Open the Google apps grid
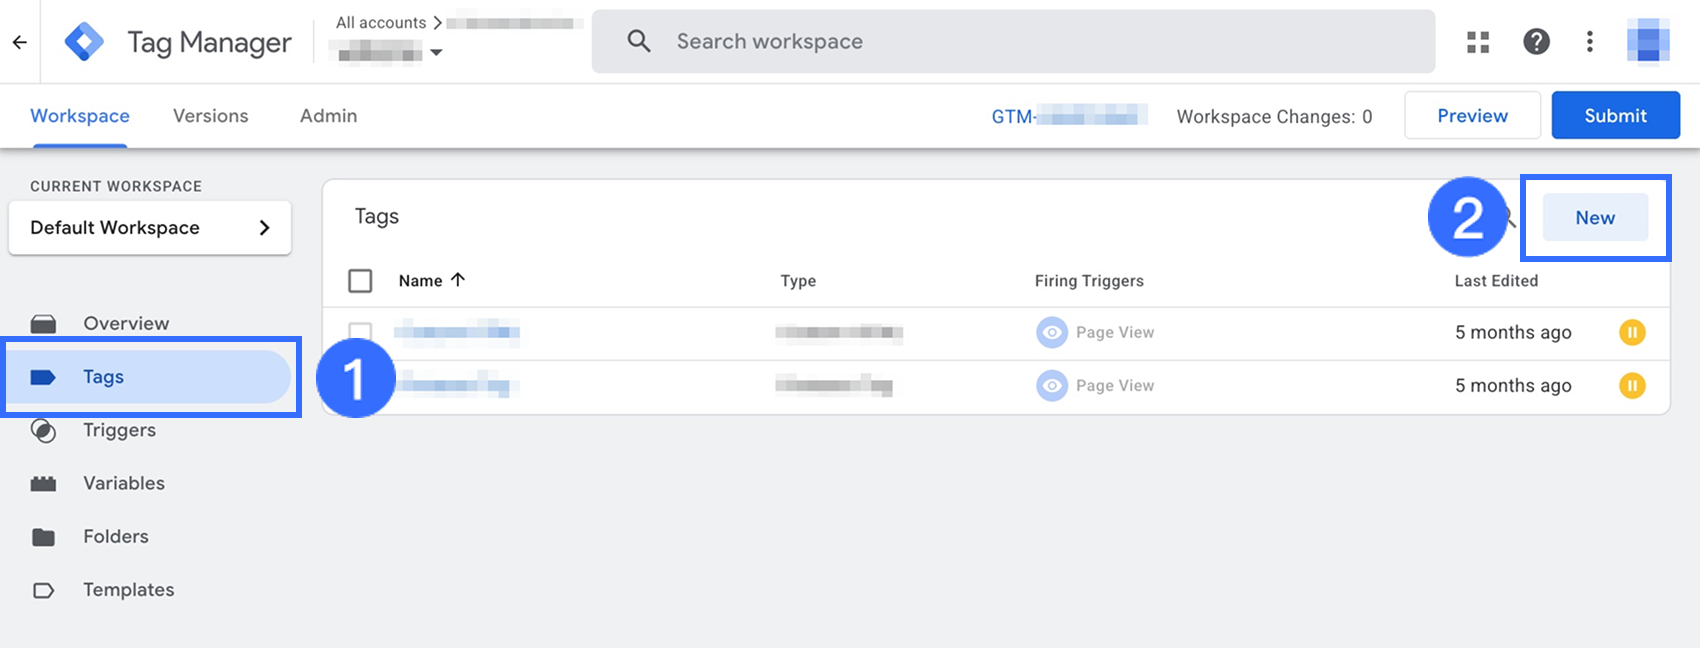This screenshot has height=648, width=1700. click(x=1478, y=42)
